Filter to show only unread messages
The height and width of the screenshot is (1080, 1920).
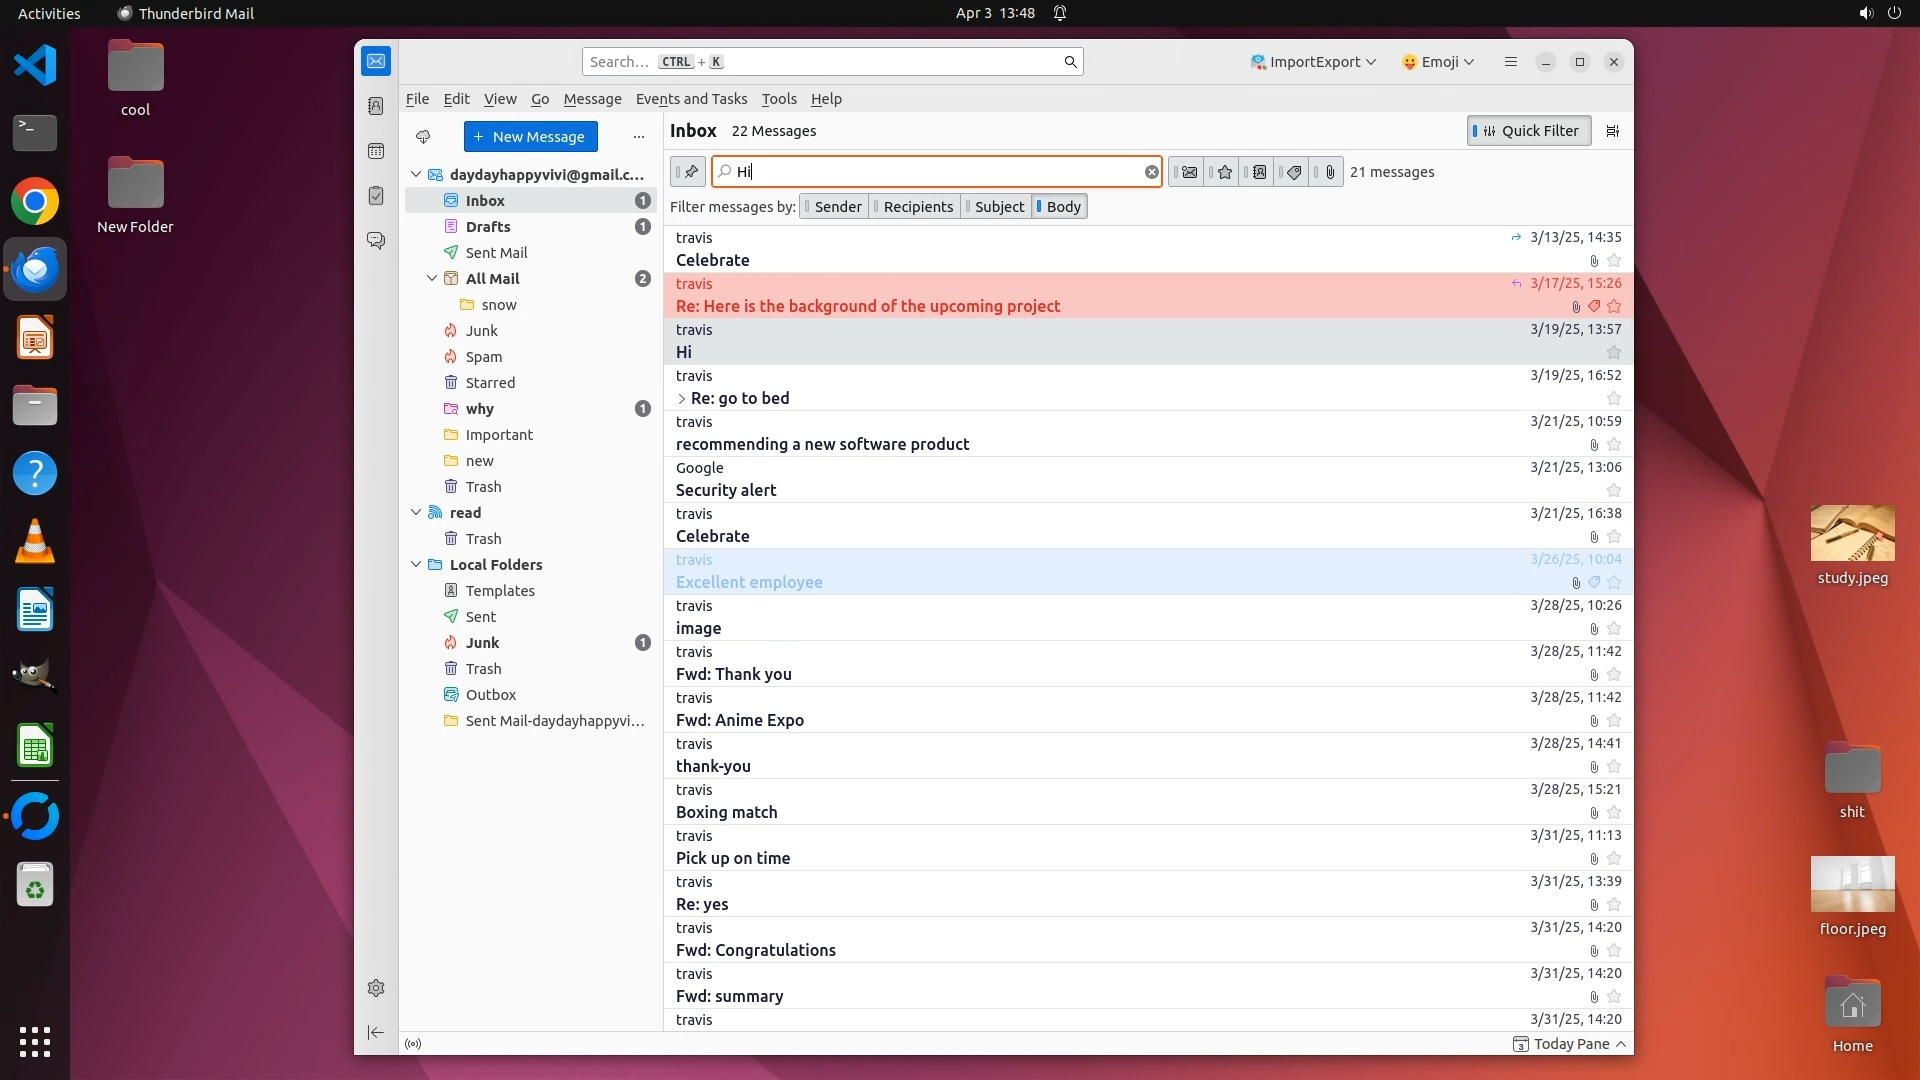pyautogui.click(x=1188, y=172)
